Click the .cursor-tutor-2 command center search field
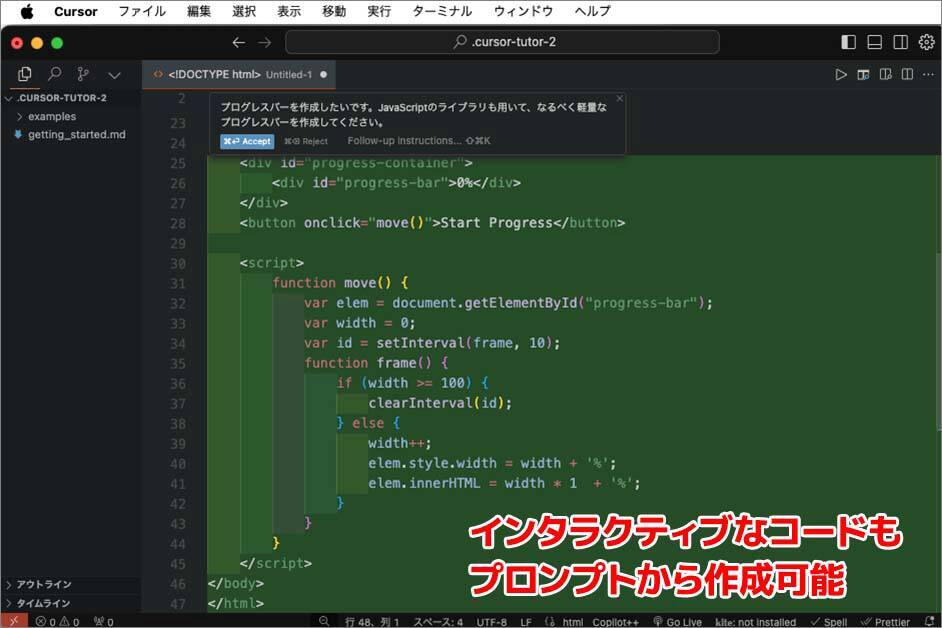942x628 pixels. pos(501,42)
